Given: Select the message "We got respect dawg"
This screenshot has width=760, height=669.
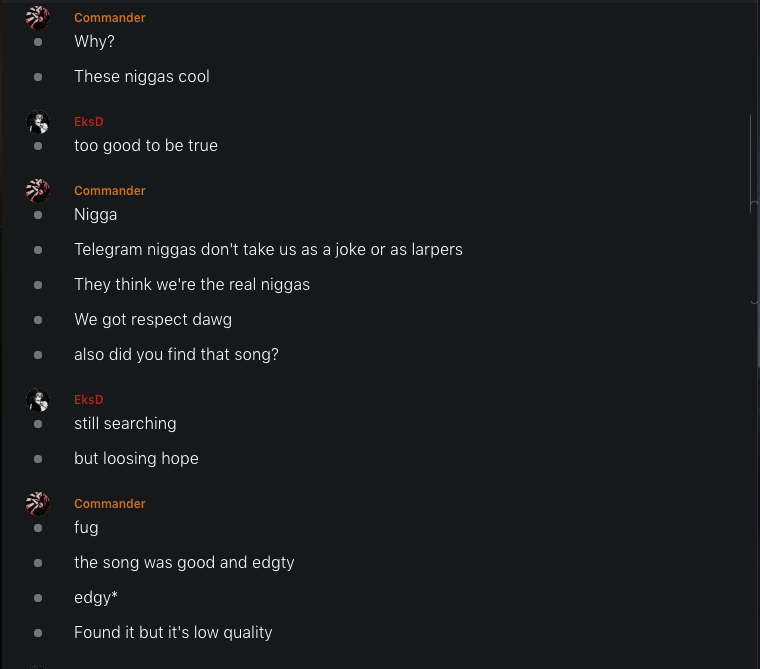Looking at the screenshot, I should click(x=153, y=320).
